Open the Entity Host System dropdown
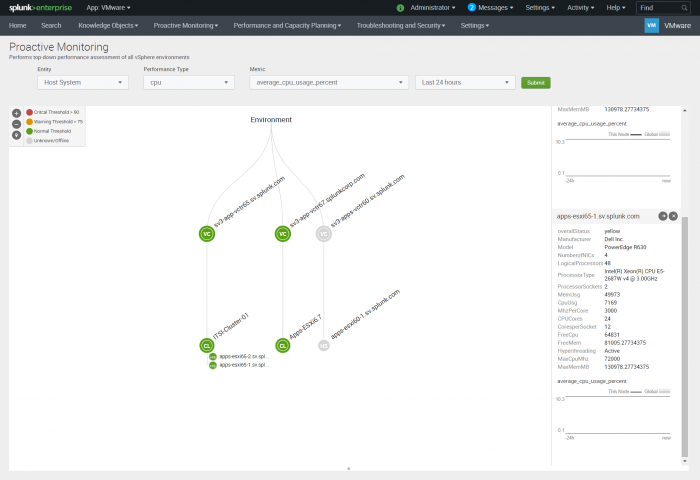The image size is (700, 480). point(83,83)
